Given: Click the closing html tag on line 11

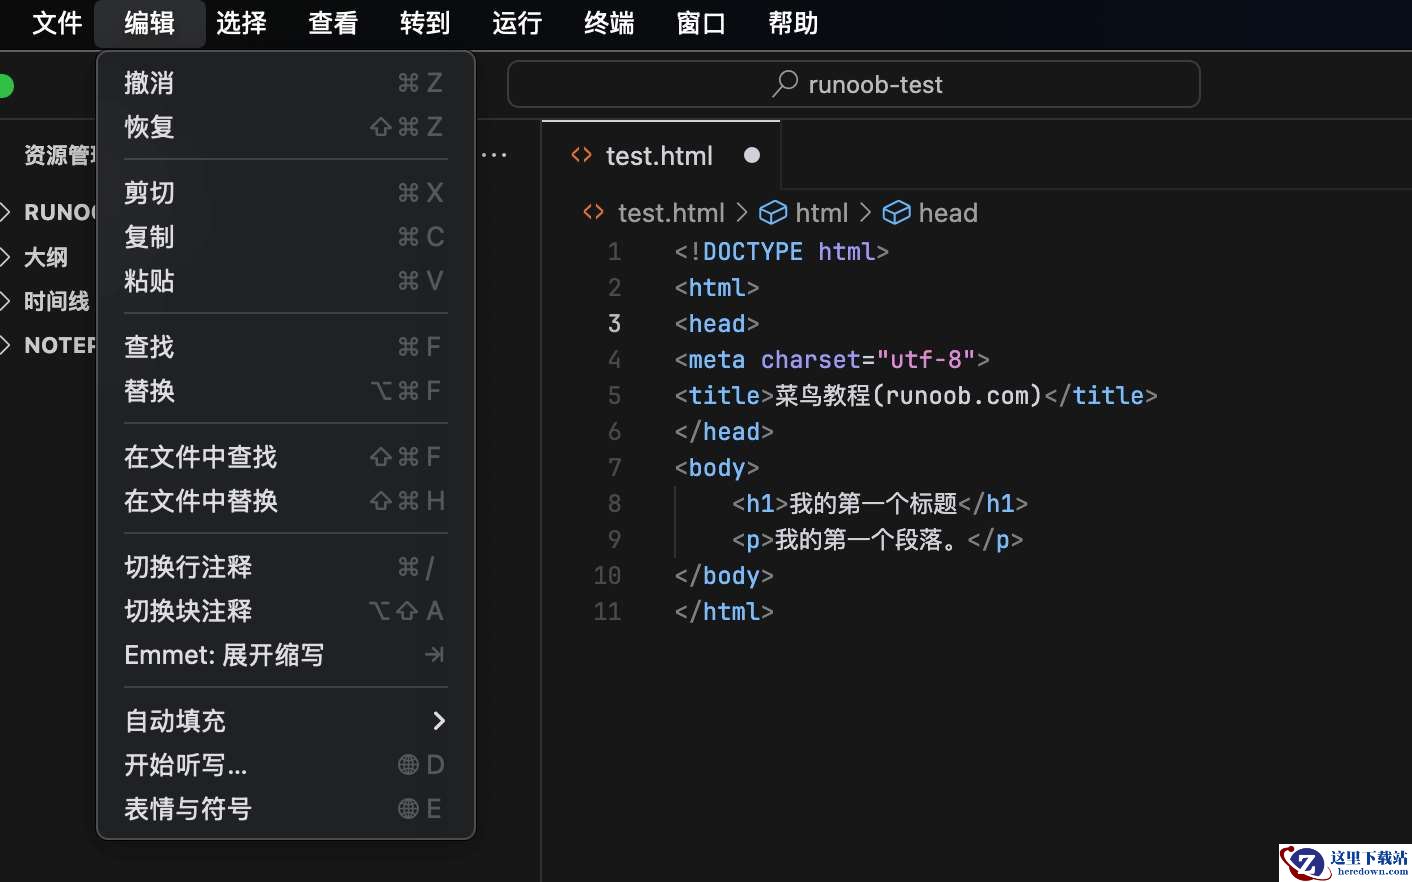Looking at the screenshot, I should [x=724, y=612].
